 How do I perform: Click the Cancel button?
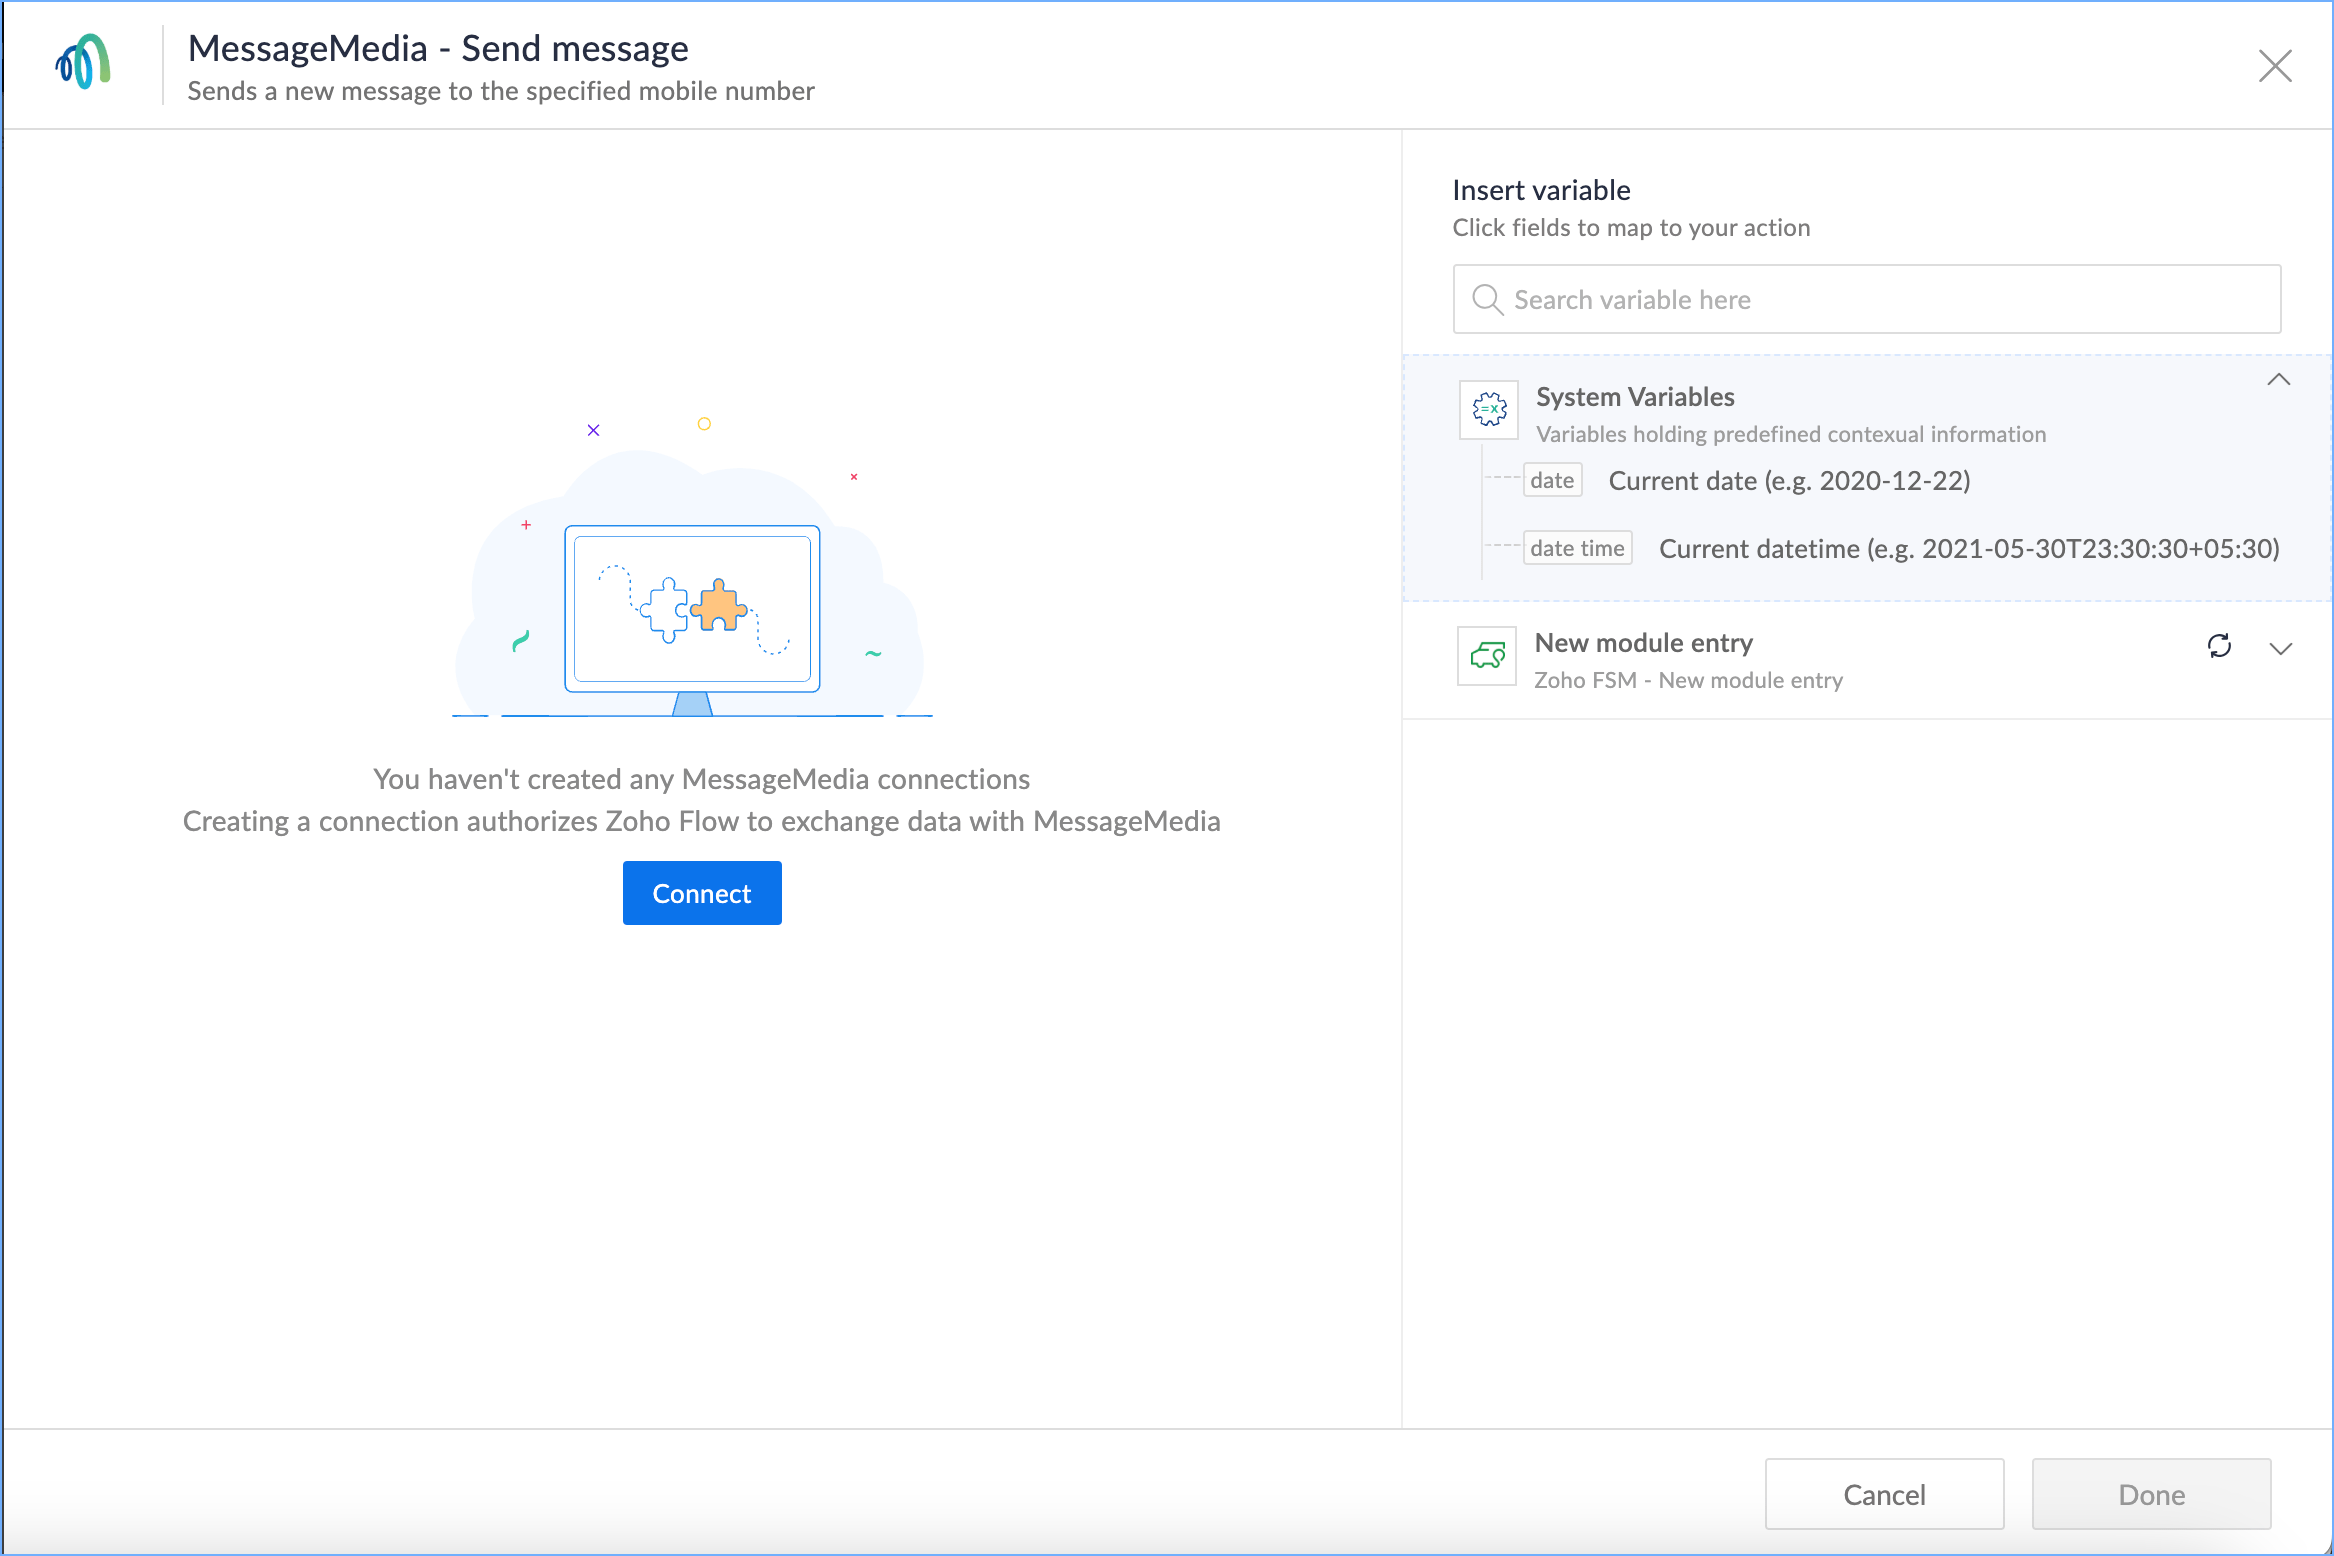tap(1883, 1494)
